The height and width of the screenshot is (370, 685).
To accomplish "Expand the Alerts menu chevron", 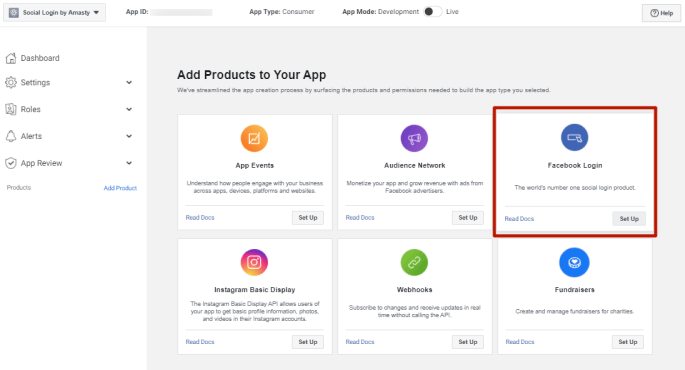I will pos(129,136).
